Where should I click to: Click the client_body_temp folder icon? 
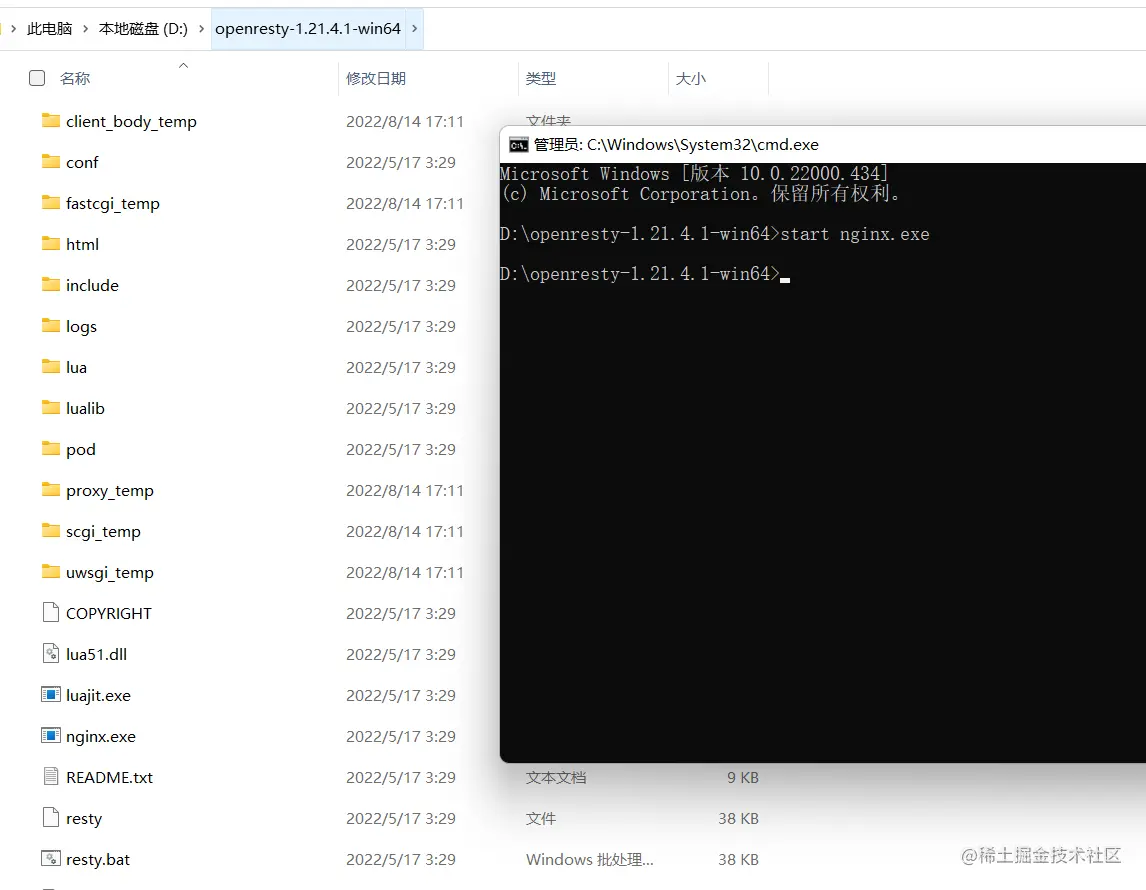[x=50, y=121]
